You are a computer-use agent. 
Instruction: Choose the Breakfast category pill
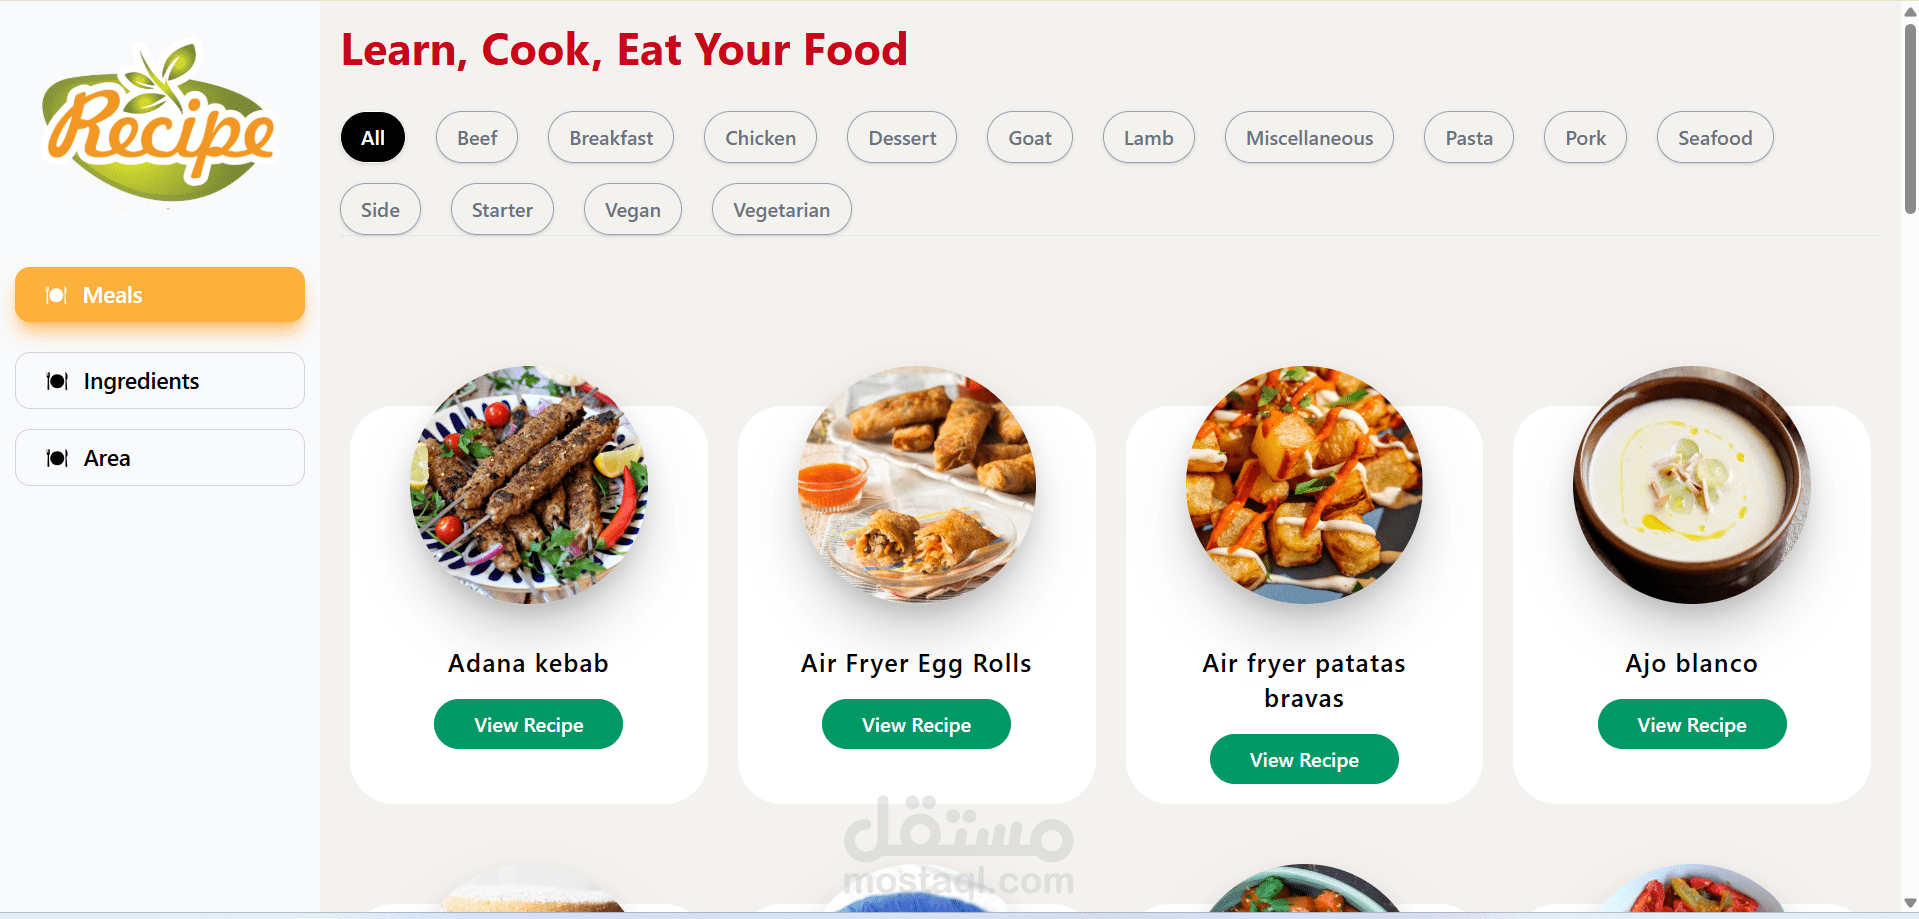[611, 138]
